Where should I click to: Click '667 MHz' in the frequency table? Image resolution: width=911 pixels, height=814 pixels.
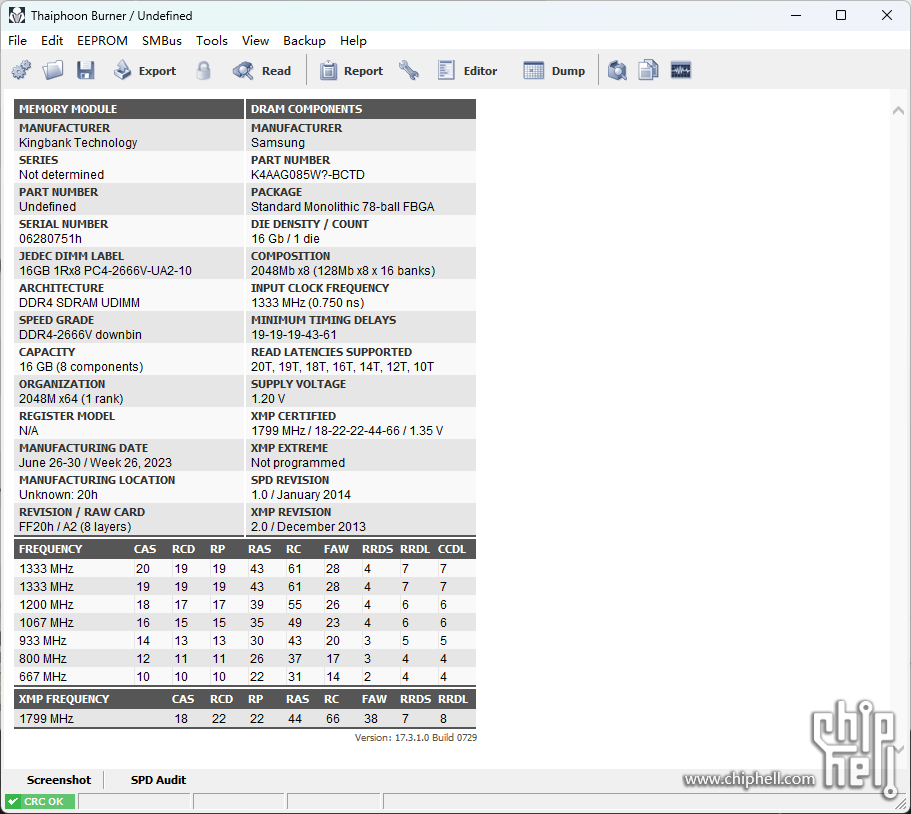43,677
